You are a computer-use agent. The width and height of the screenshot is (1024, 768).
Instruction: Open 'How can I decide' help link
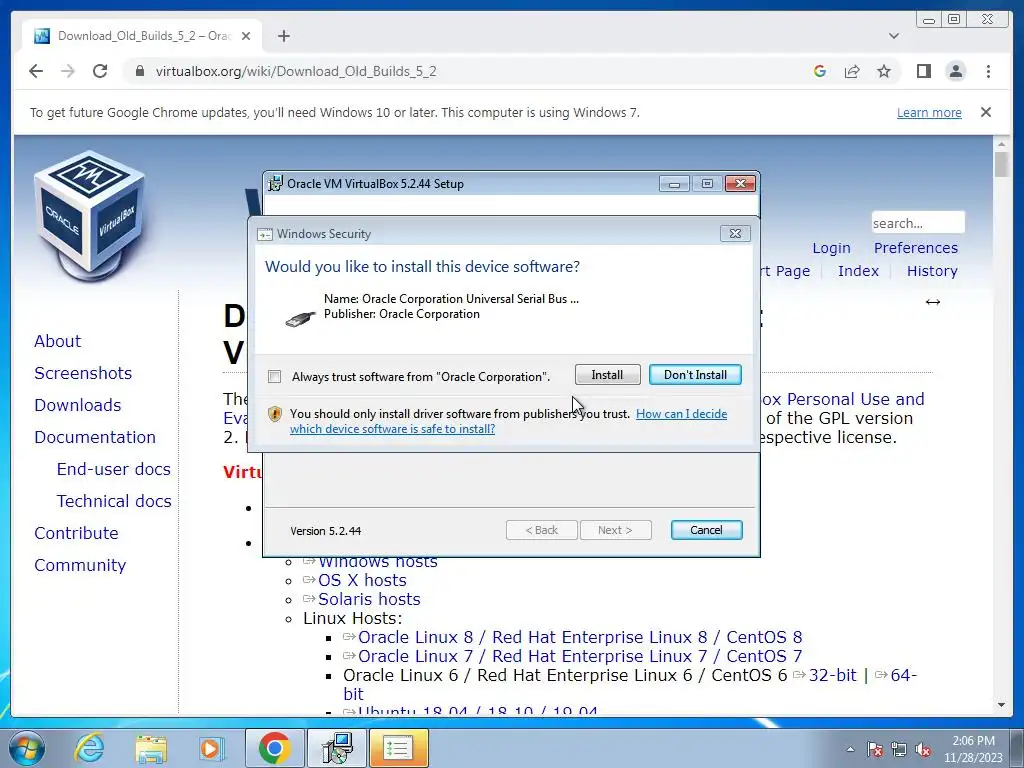681,413
